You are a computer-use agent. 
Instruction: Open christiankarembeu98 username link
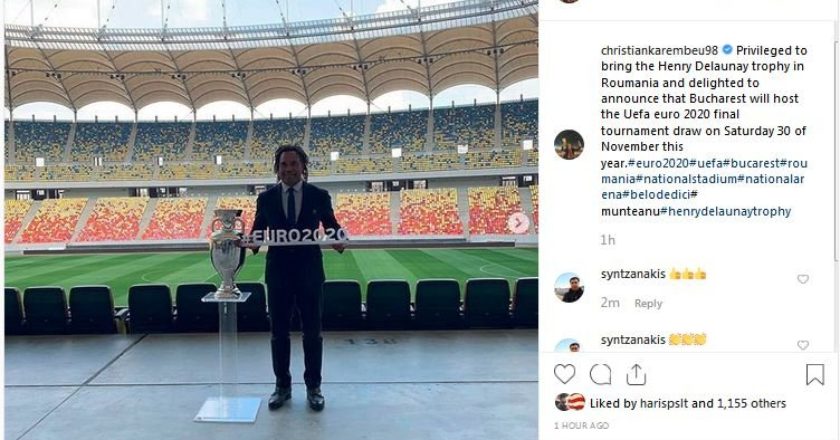659,50
